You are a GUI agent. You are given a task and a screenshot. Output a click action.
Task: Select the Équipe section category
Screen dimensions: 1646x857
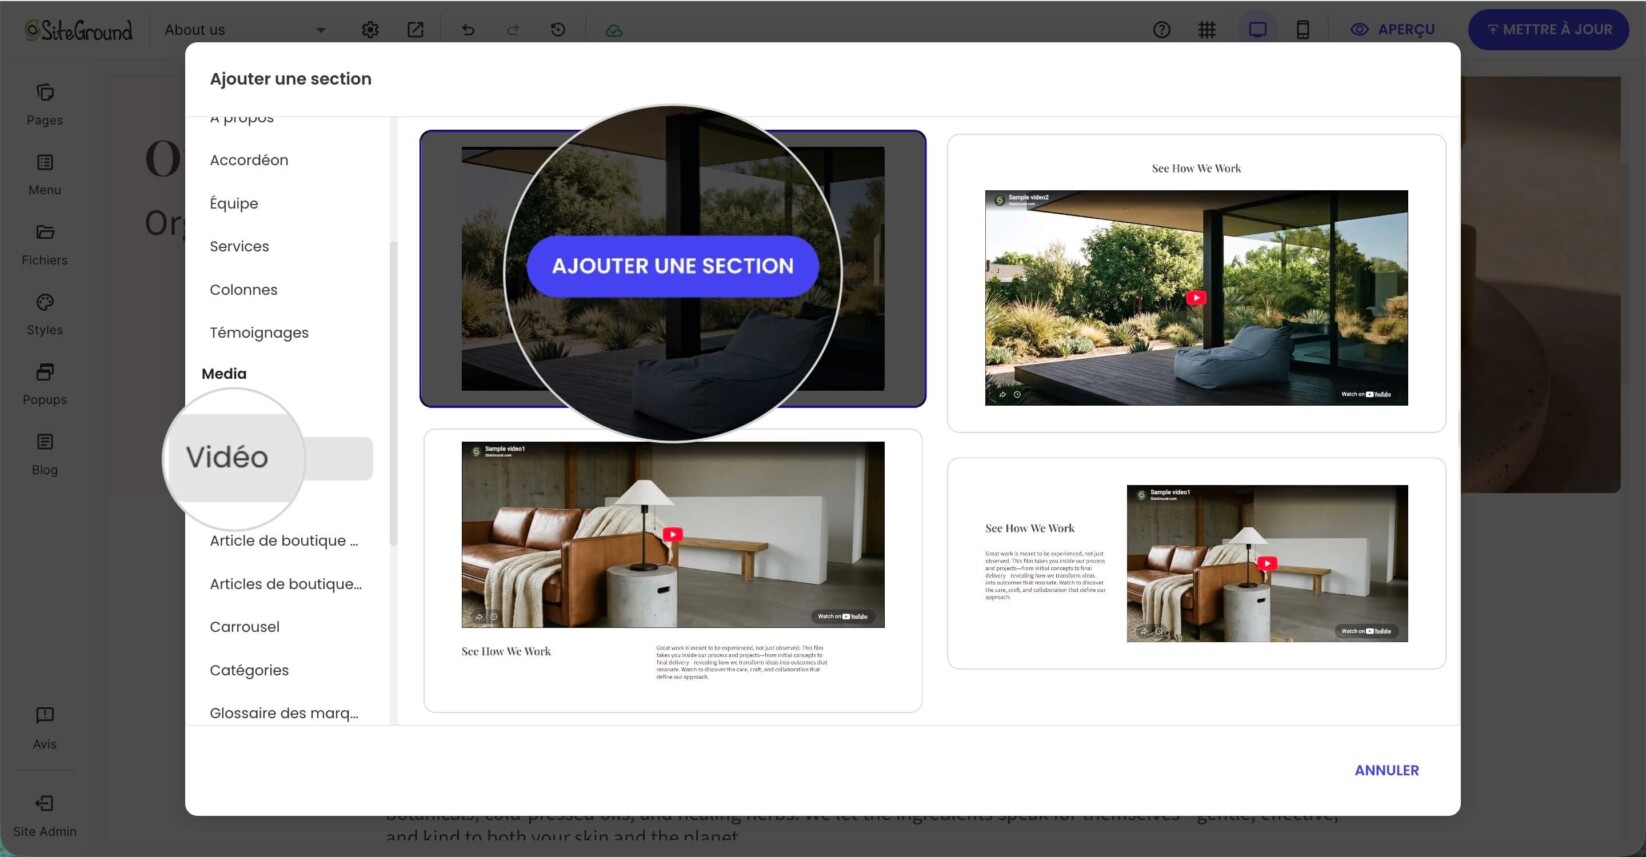234,203
